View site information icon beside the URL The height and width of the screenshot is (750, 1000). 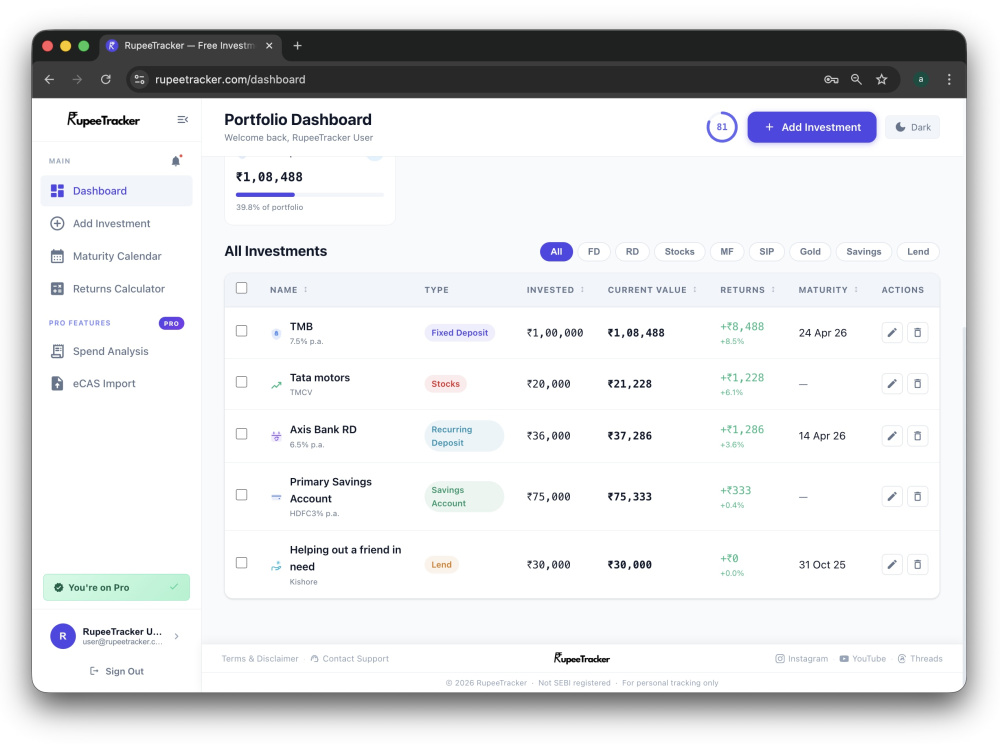pyautogui.click(x=140, y=79)
